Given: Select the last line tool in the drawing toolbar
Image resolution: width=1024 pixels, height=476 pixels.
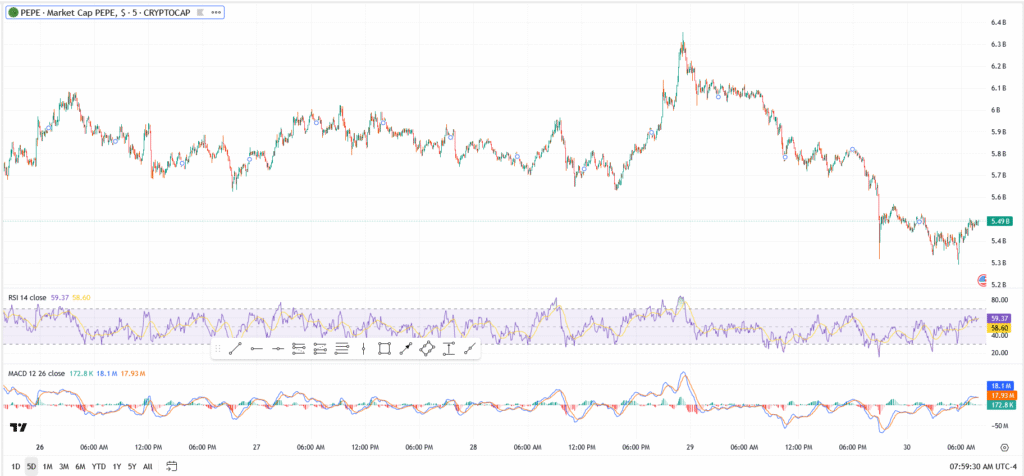Looking at the screenshot, I should (469, 349).
